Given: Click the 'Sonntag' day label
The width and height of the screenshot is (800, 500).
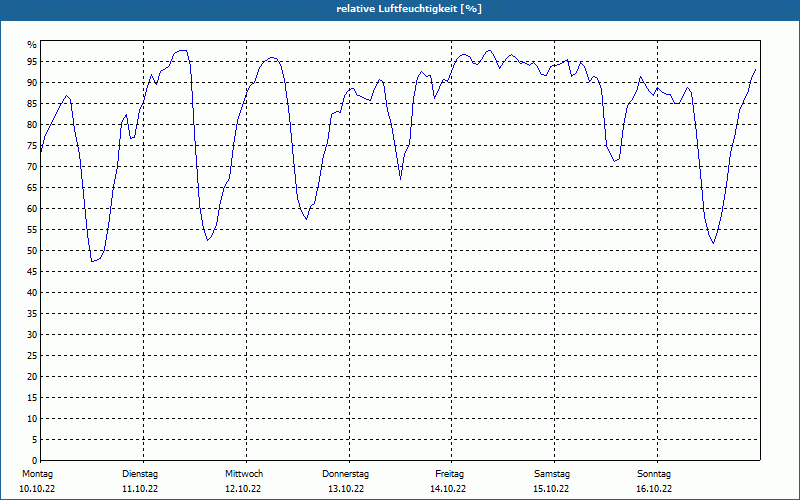Looking at the screenshot, I should 654,474.
